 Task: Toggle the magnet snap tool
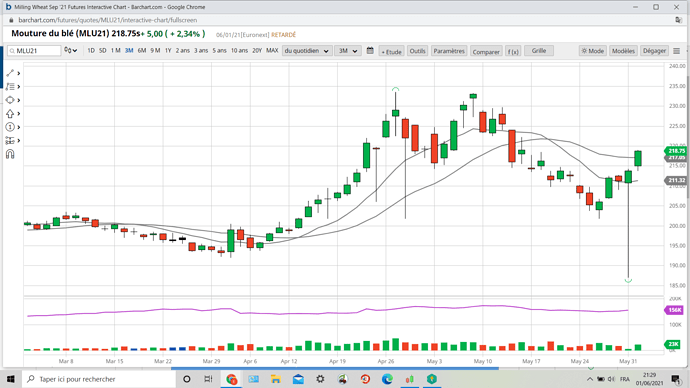point(10,154)
